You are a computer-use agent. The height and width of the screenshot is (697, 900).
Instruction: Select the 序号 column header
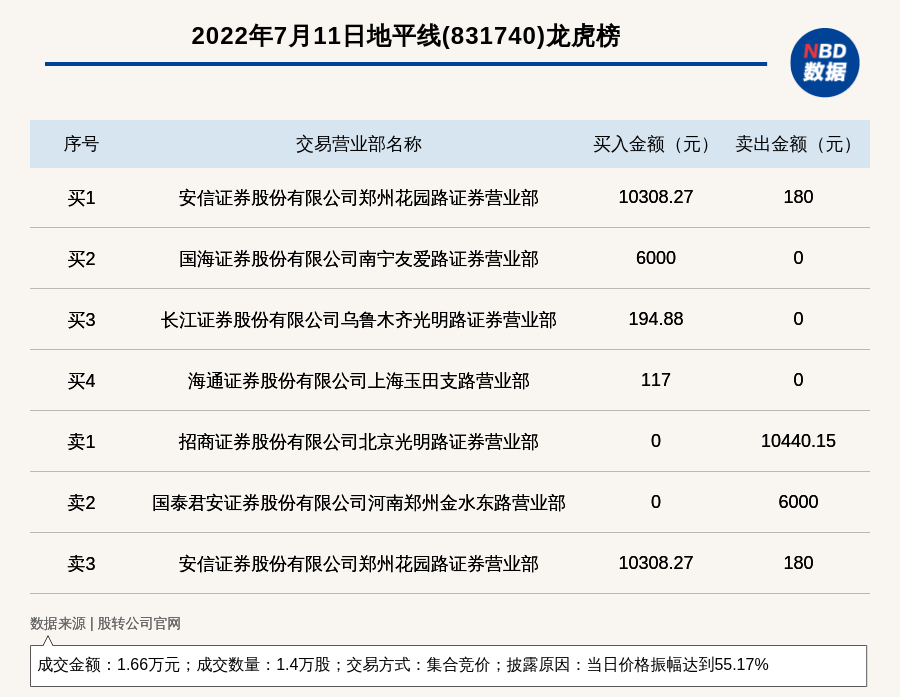click(81, 144)
